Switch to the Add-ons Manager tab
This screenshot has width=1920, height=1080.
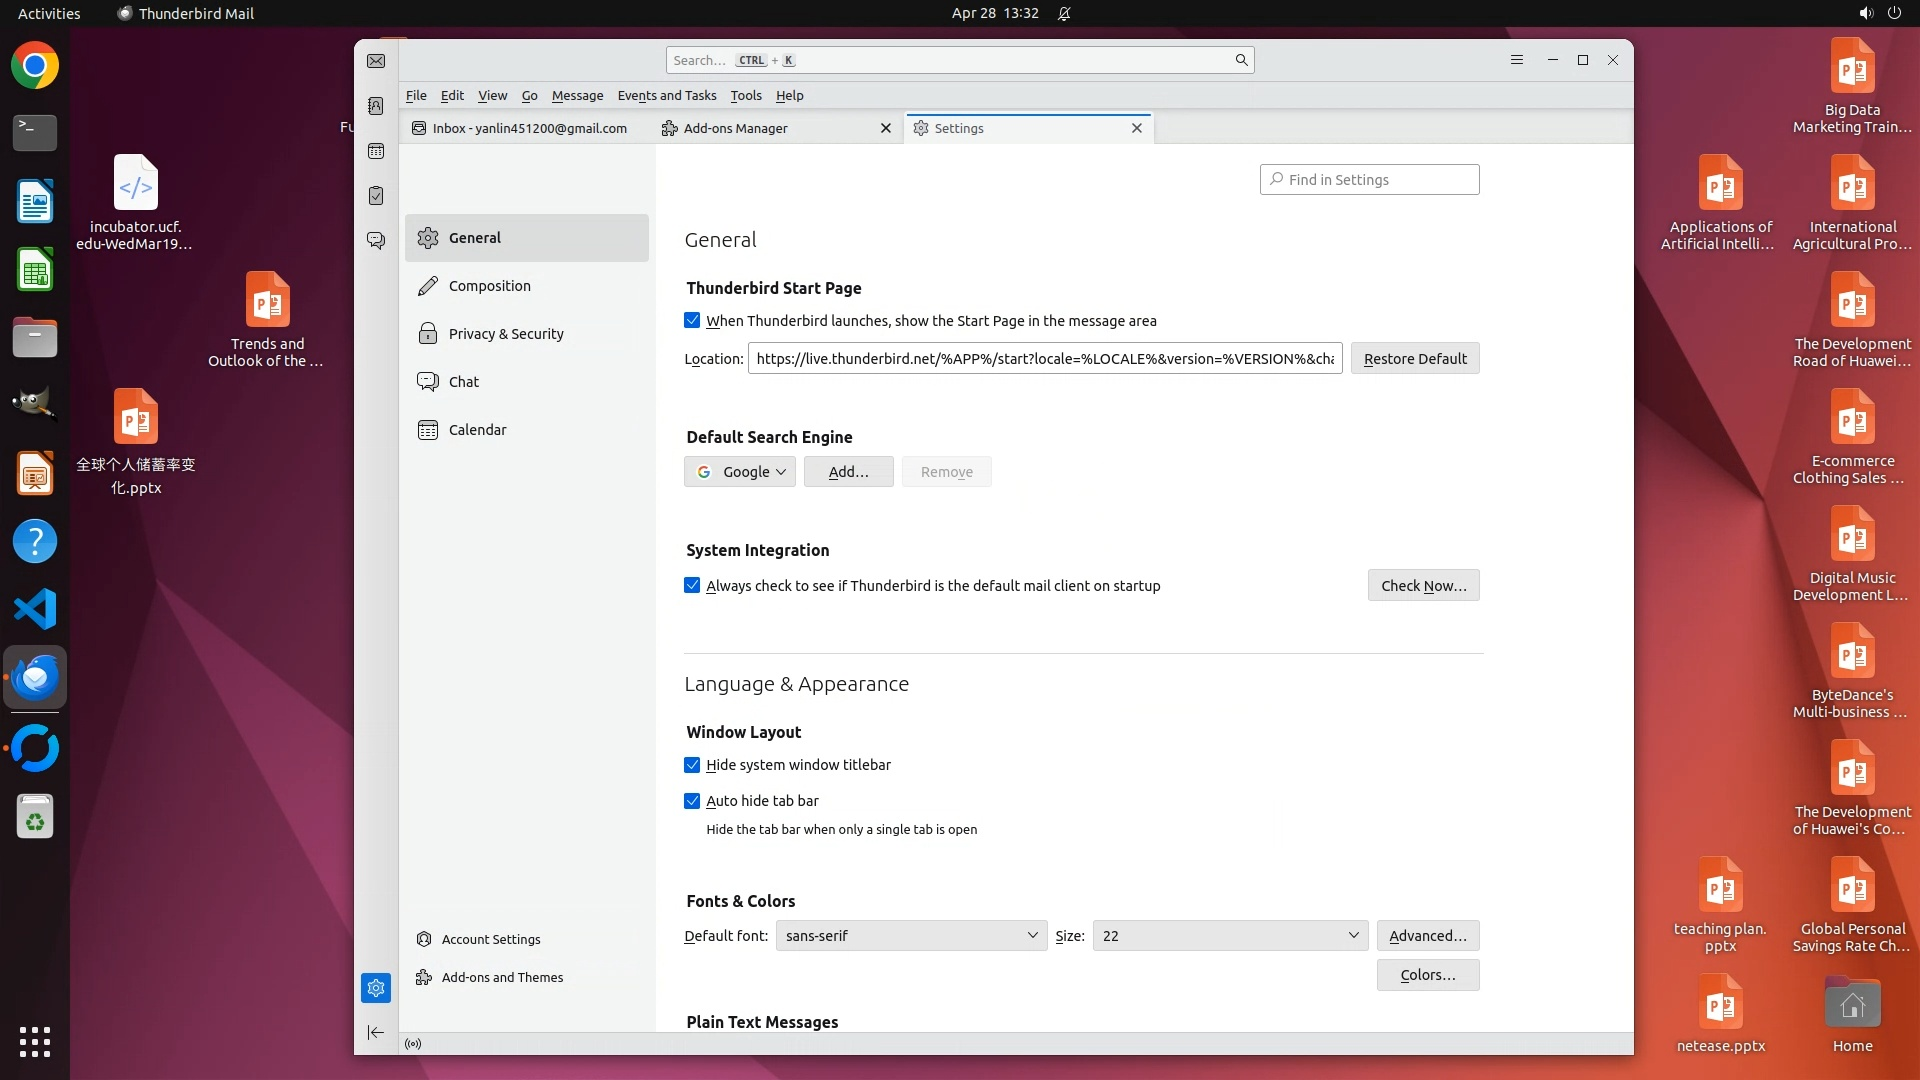click(x=736, y=128)
